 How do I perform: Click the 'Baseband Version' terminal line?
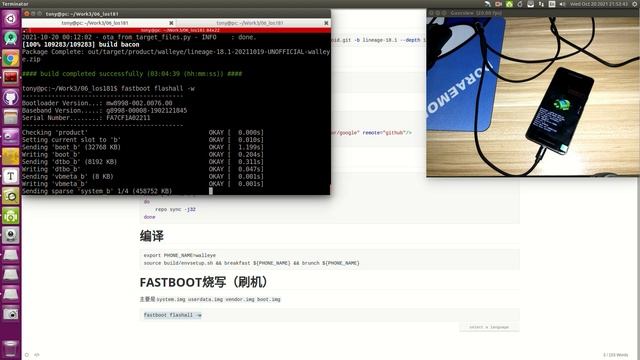pos(104,111)
